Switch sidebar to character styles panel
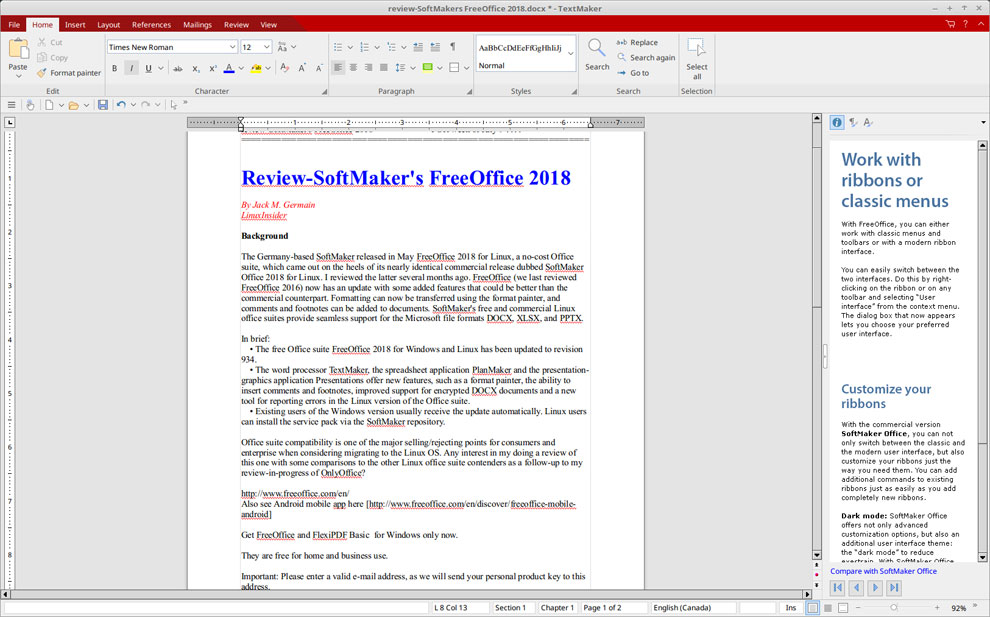990x617 pixels. 869,123
